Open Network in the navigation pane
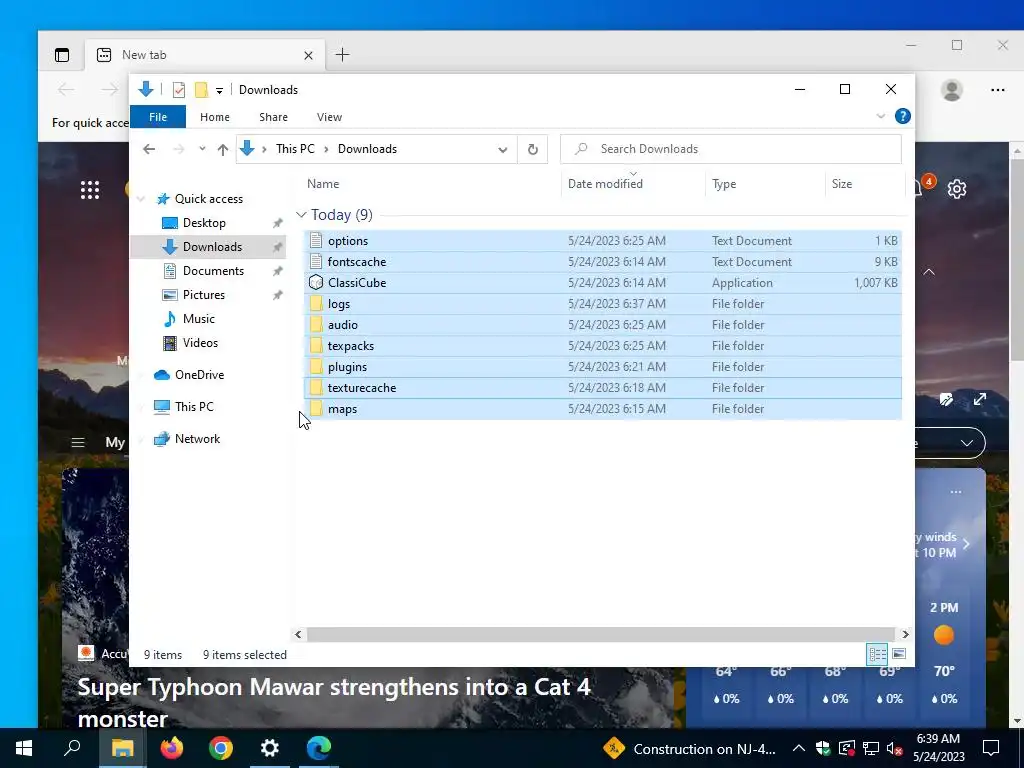 click(197, 439)
